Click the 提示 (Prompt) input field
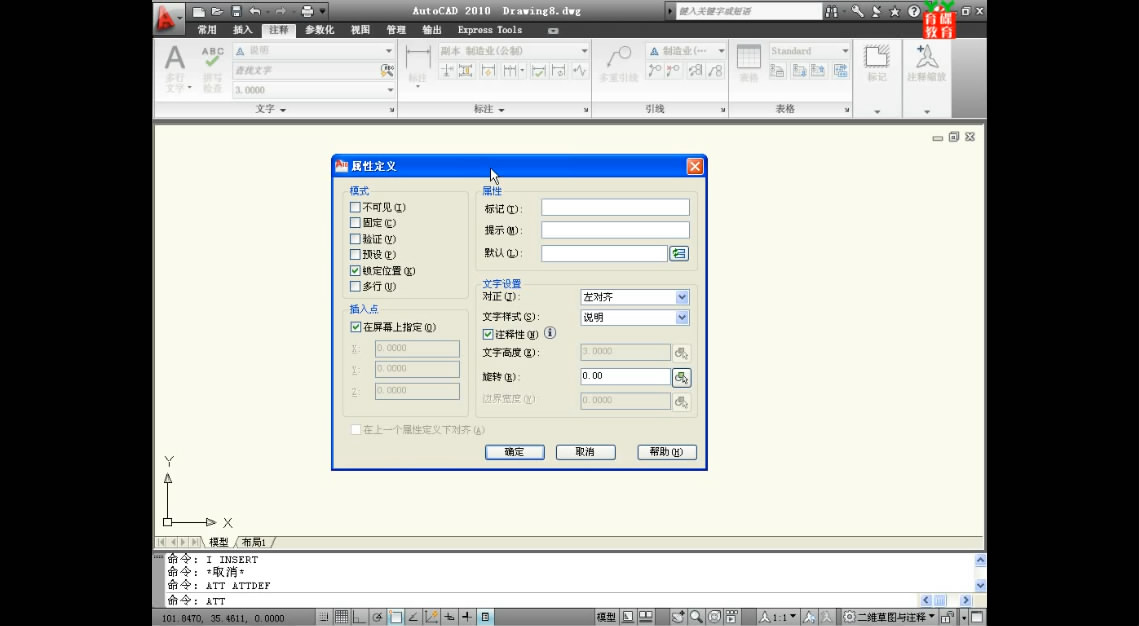This screenshot has width=1139, height=626. tap(615, 229)
